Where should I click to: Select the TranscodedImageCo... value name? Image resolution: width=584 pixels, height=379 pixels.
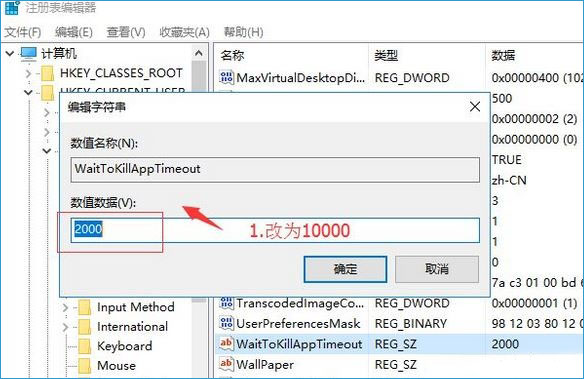pyautogui.click(x=300, y=303)
